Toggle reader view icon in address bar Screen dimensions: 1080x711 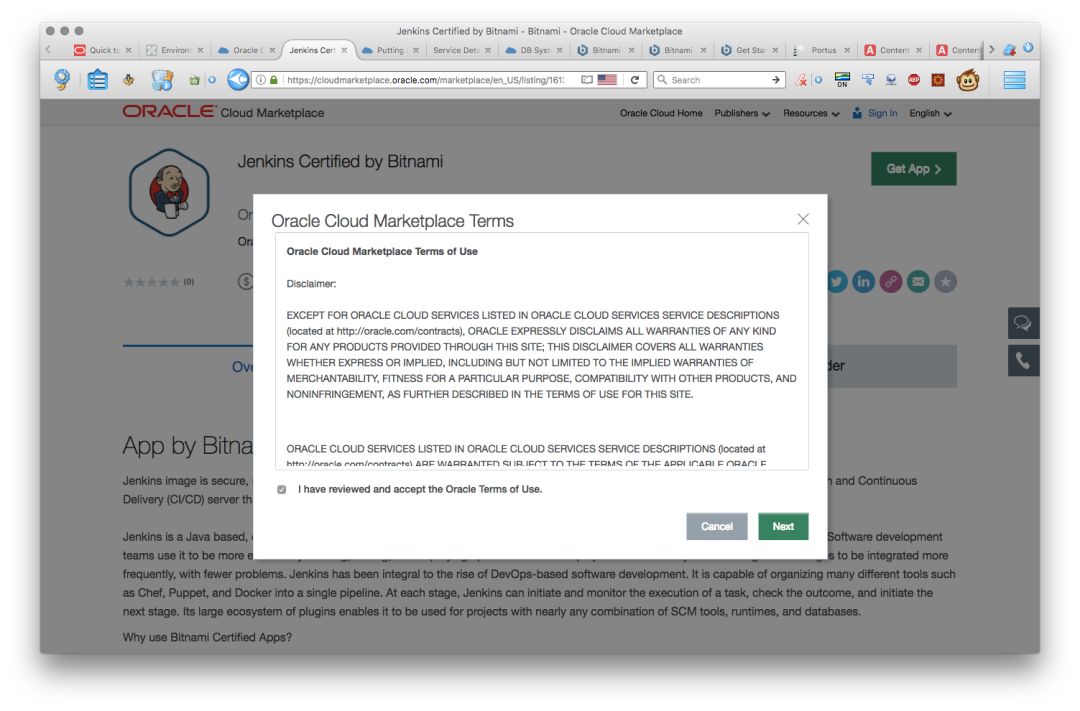(x=586, y=80)
